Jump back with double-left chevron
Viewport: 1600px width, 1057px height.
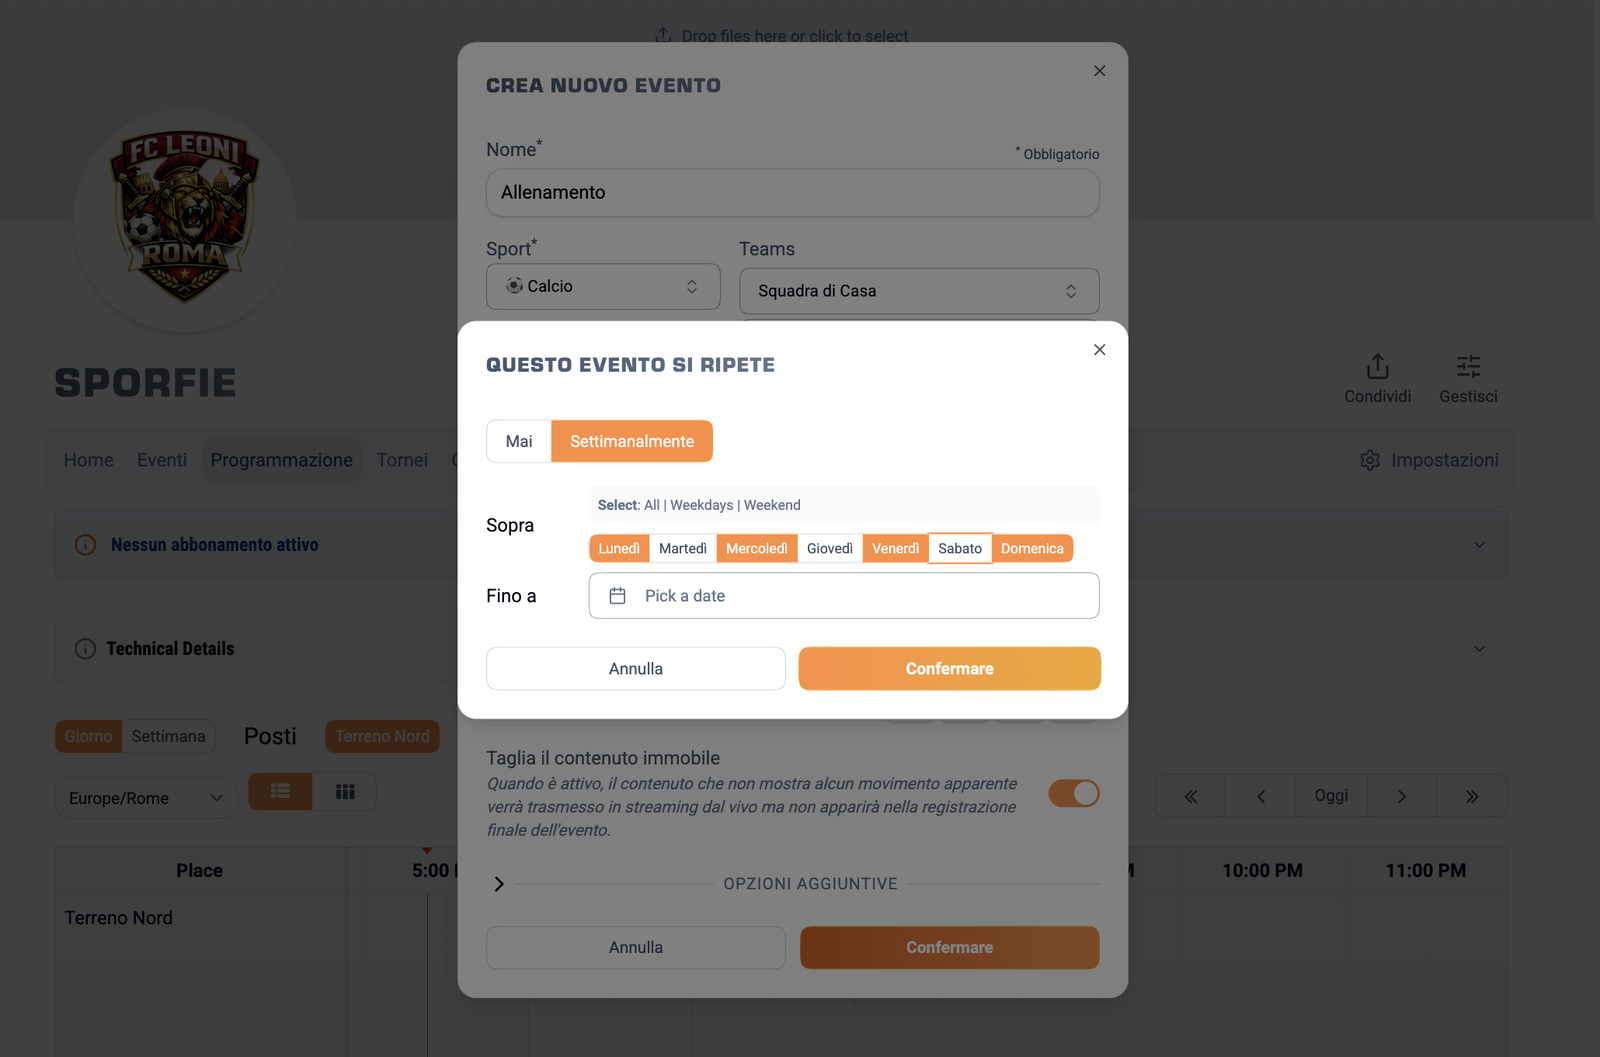tap(1190, 796)
